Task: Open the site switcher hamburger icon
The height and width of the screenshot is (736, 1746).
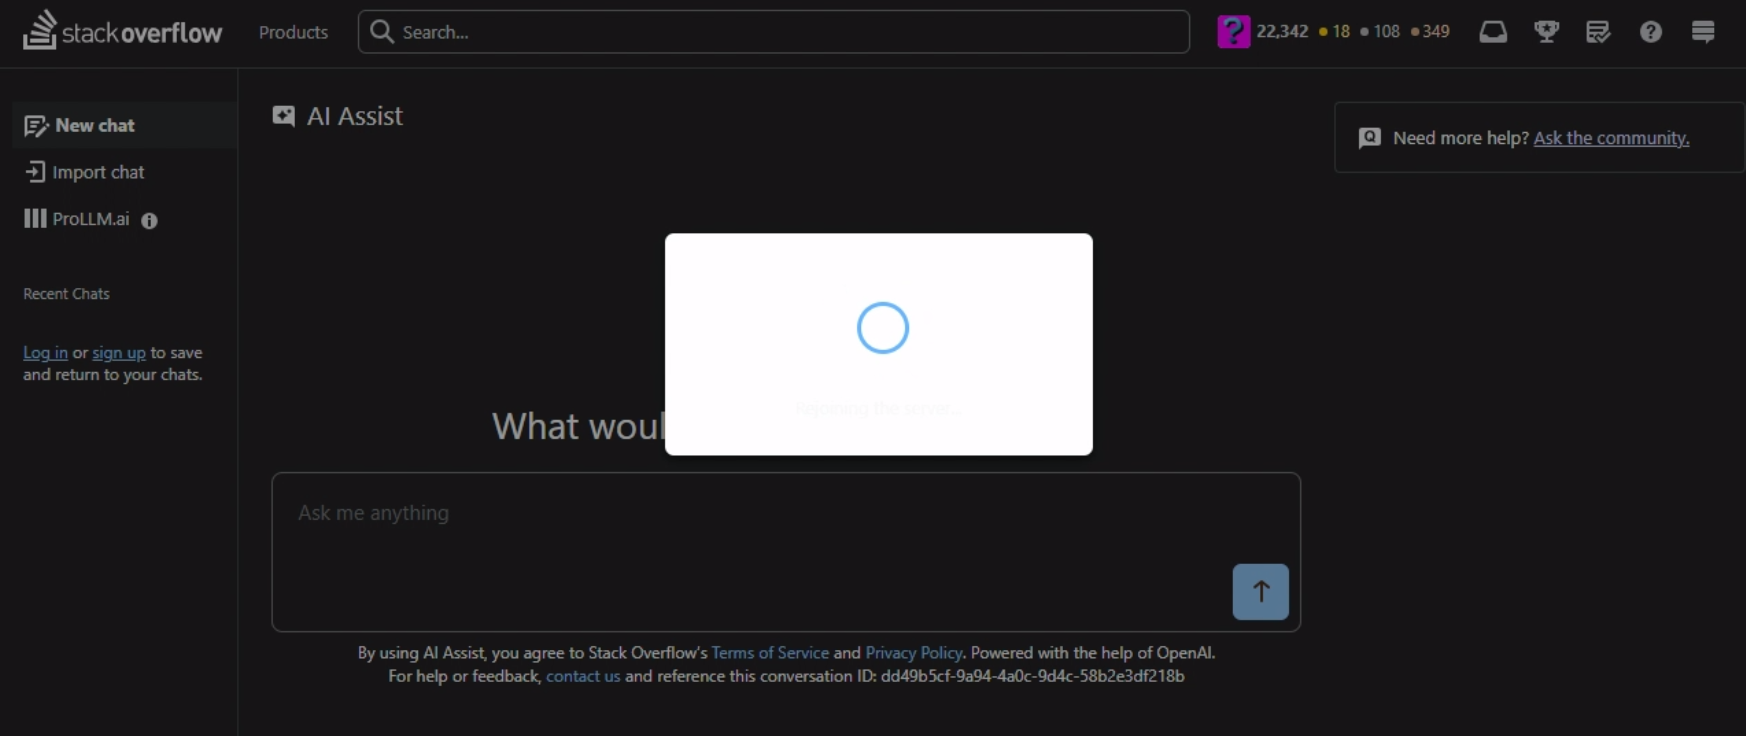Action: [x=1702, y=32]
